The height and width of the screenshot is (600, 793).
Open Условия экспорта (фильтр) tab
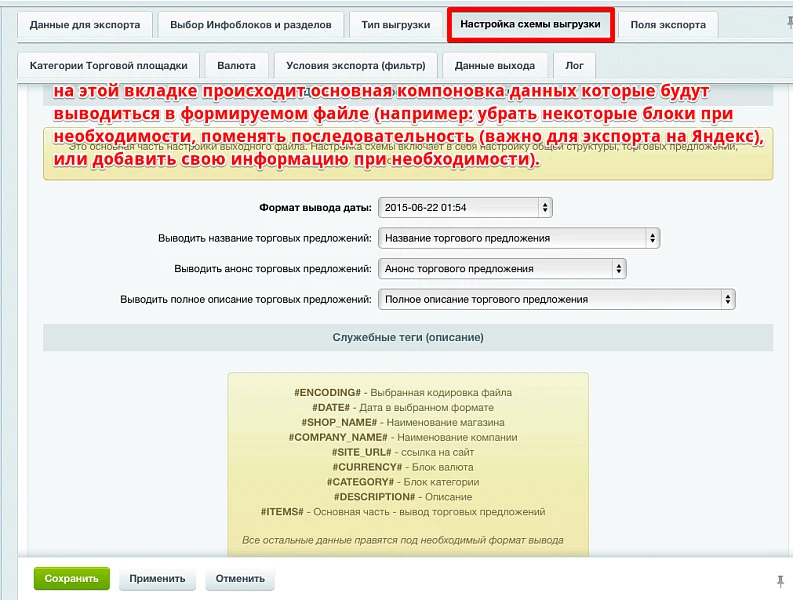(356, 66)
